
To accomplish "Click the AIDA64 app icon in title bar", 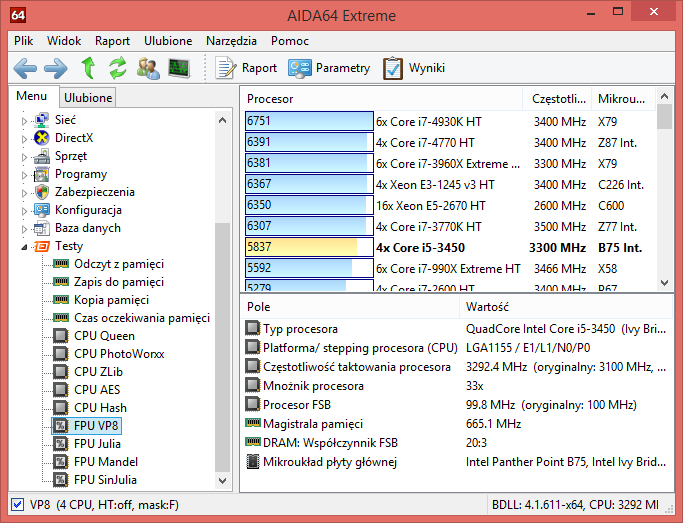I will 18,15.
